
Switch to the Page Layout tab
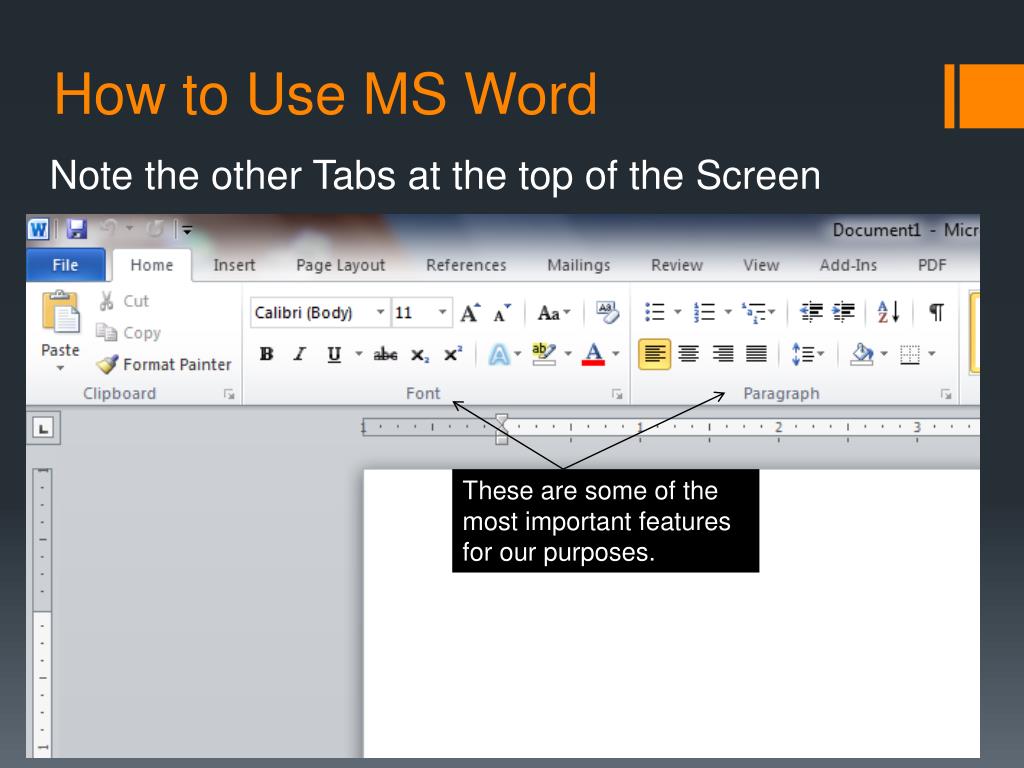(340, 265)
